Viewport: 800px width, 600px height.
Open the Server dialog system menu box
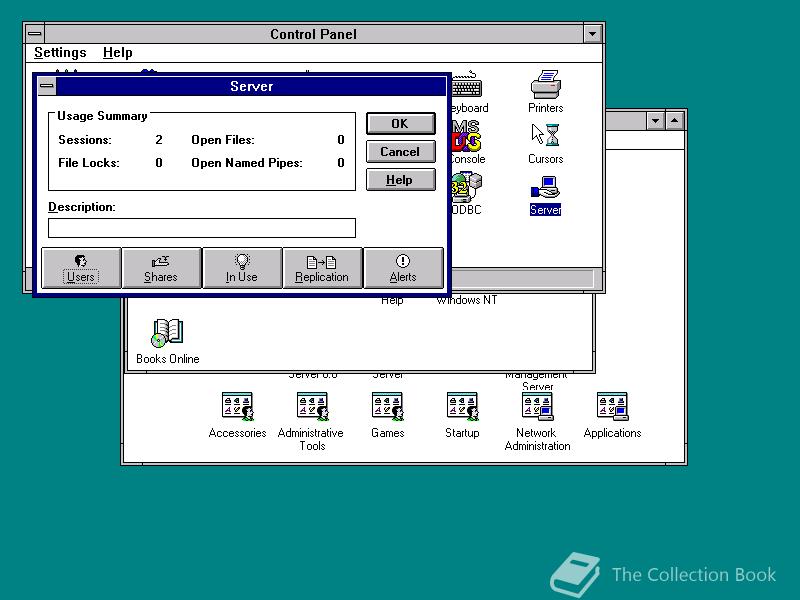pyautogui.click(x=47, y=86)
